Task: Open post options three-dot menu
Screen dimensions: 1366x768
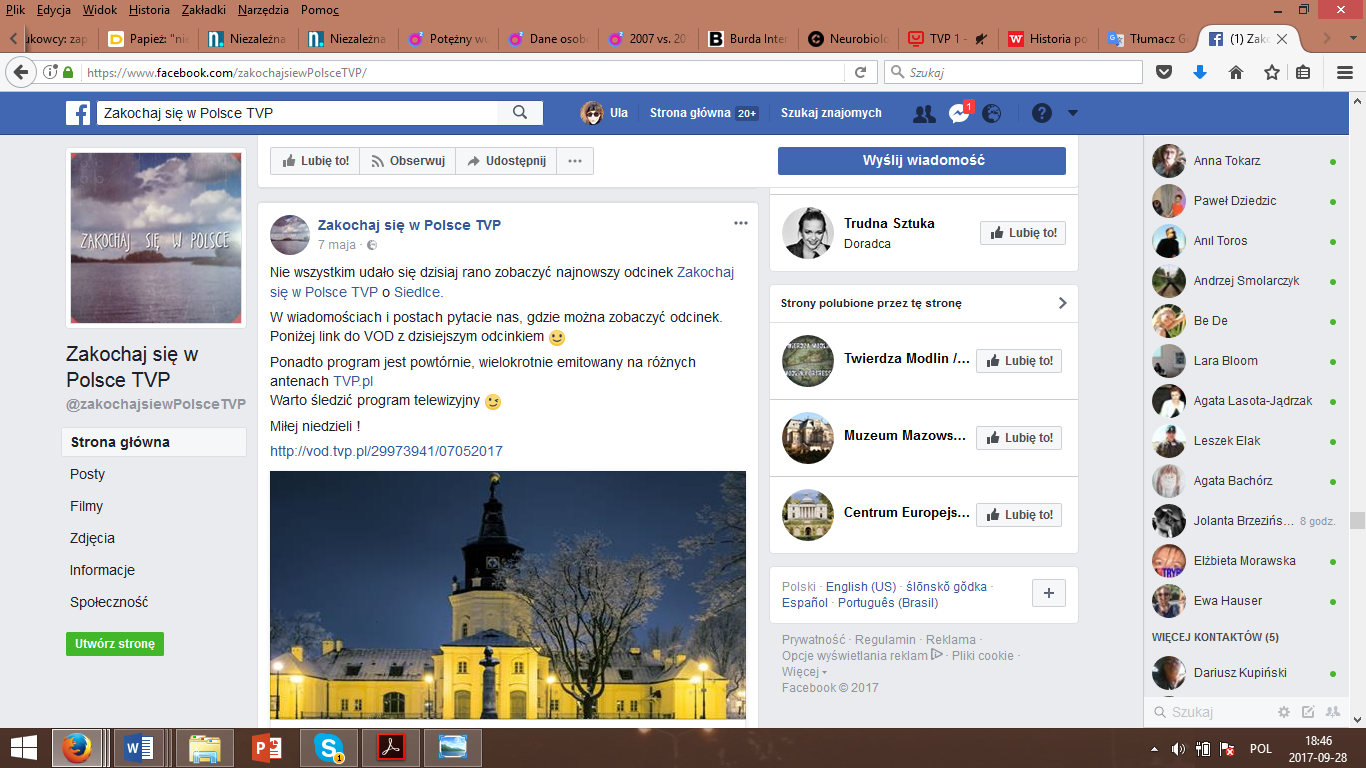Action: pyautogui.click(x=741, y=223)
